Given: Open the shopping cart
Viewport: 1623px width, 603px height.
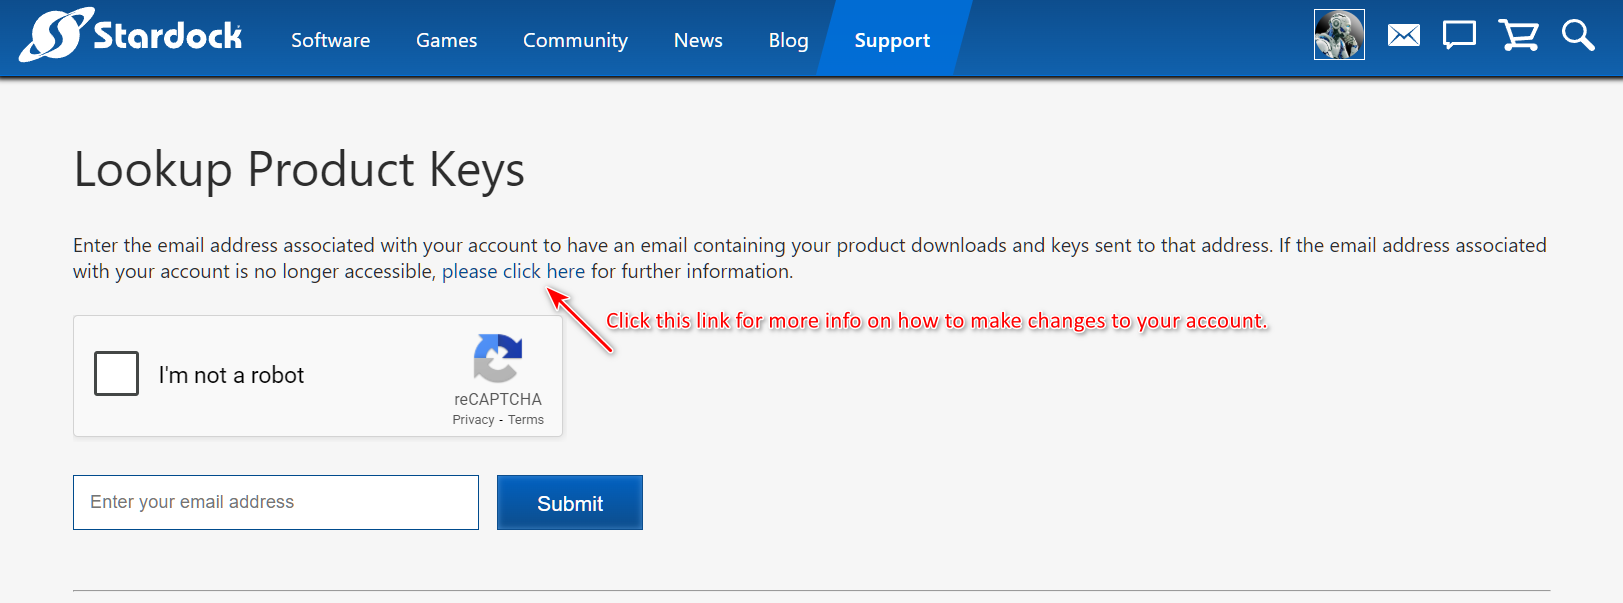Looking at the screenshot, I should pyautogui.click(x=1518, y=36).
